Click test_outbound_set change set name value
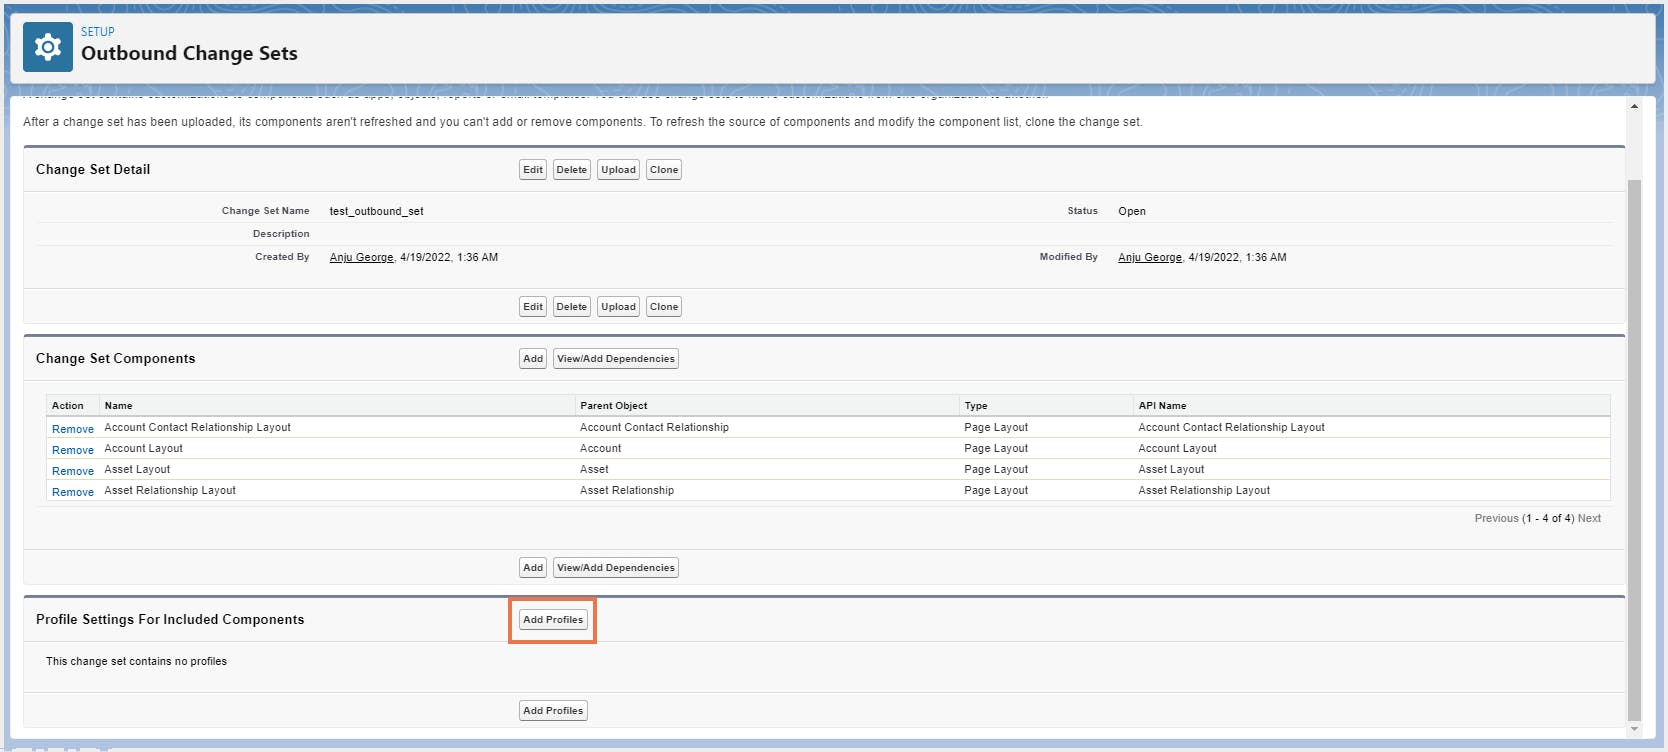This screenshot has width=1668, height=752. point(377,212)
